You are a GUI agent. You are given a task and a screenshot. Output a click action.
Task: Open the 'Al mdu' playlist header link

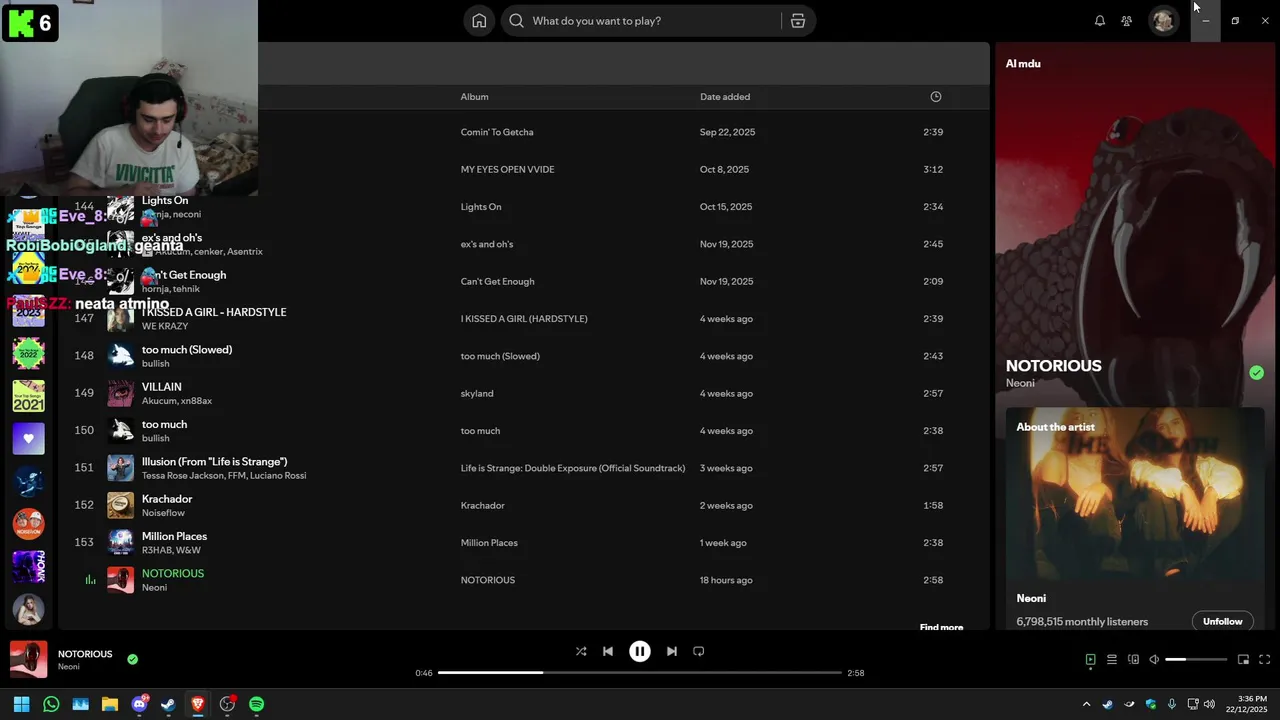1023,63
